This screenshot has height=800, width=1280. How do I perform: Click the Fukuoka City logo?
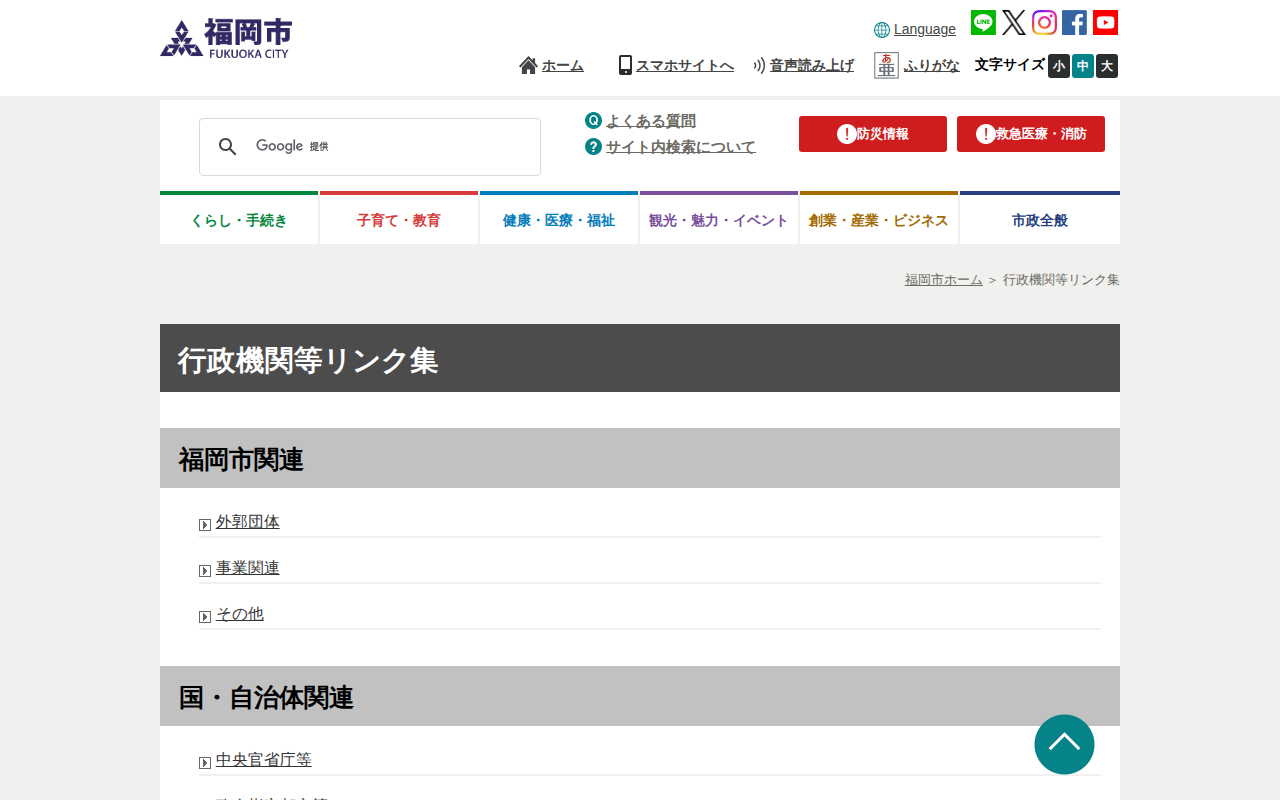tap(226, 39)
